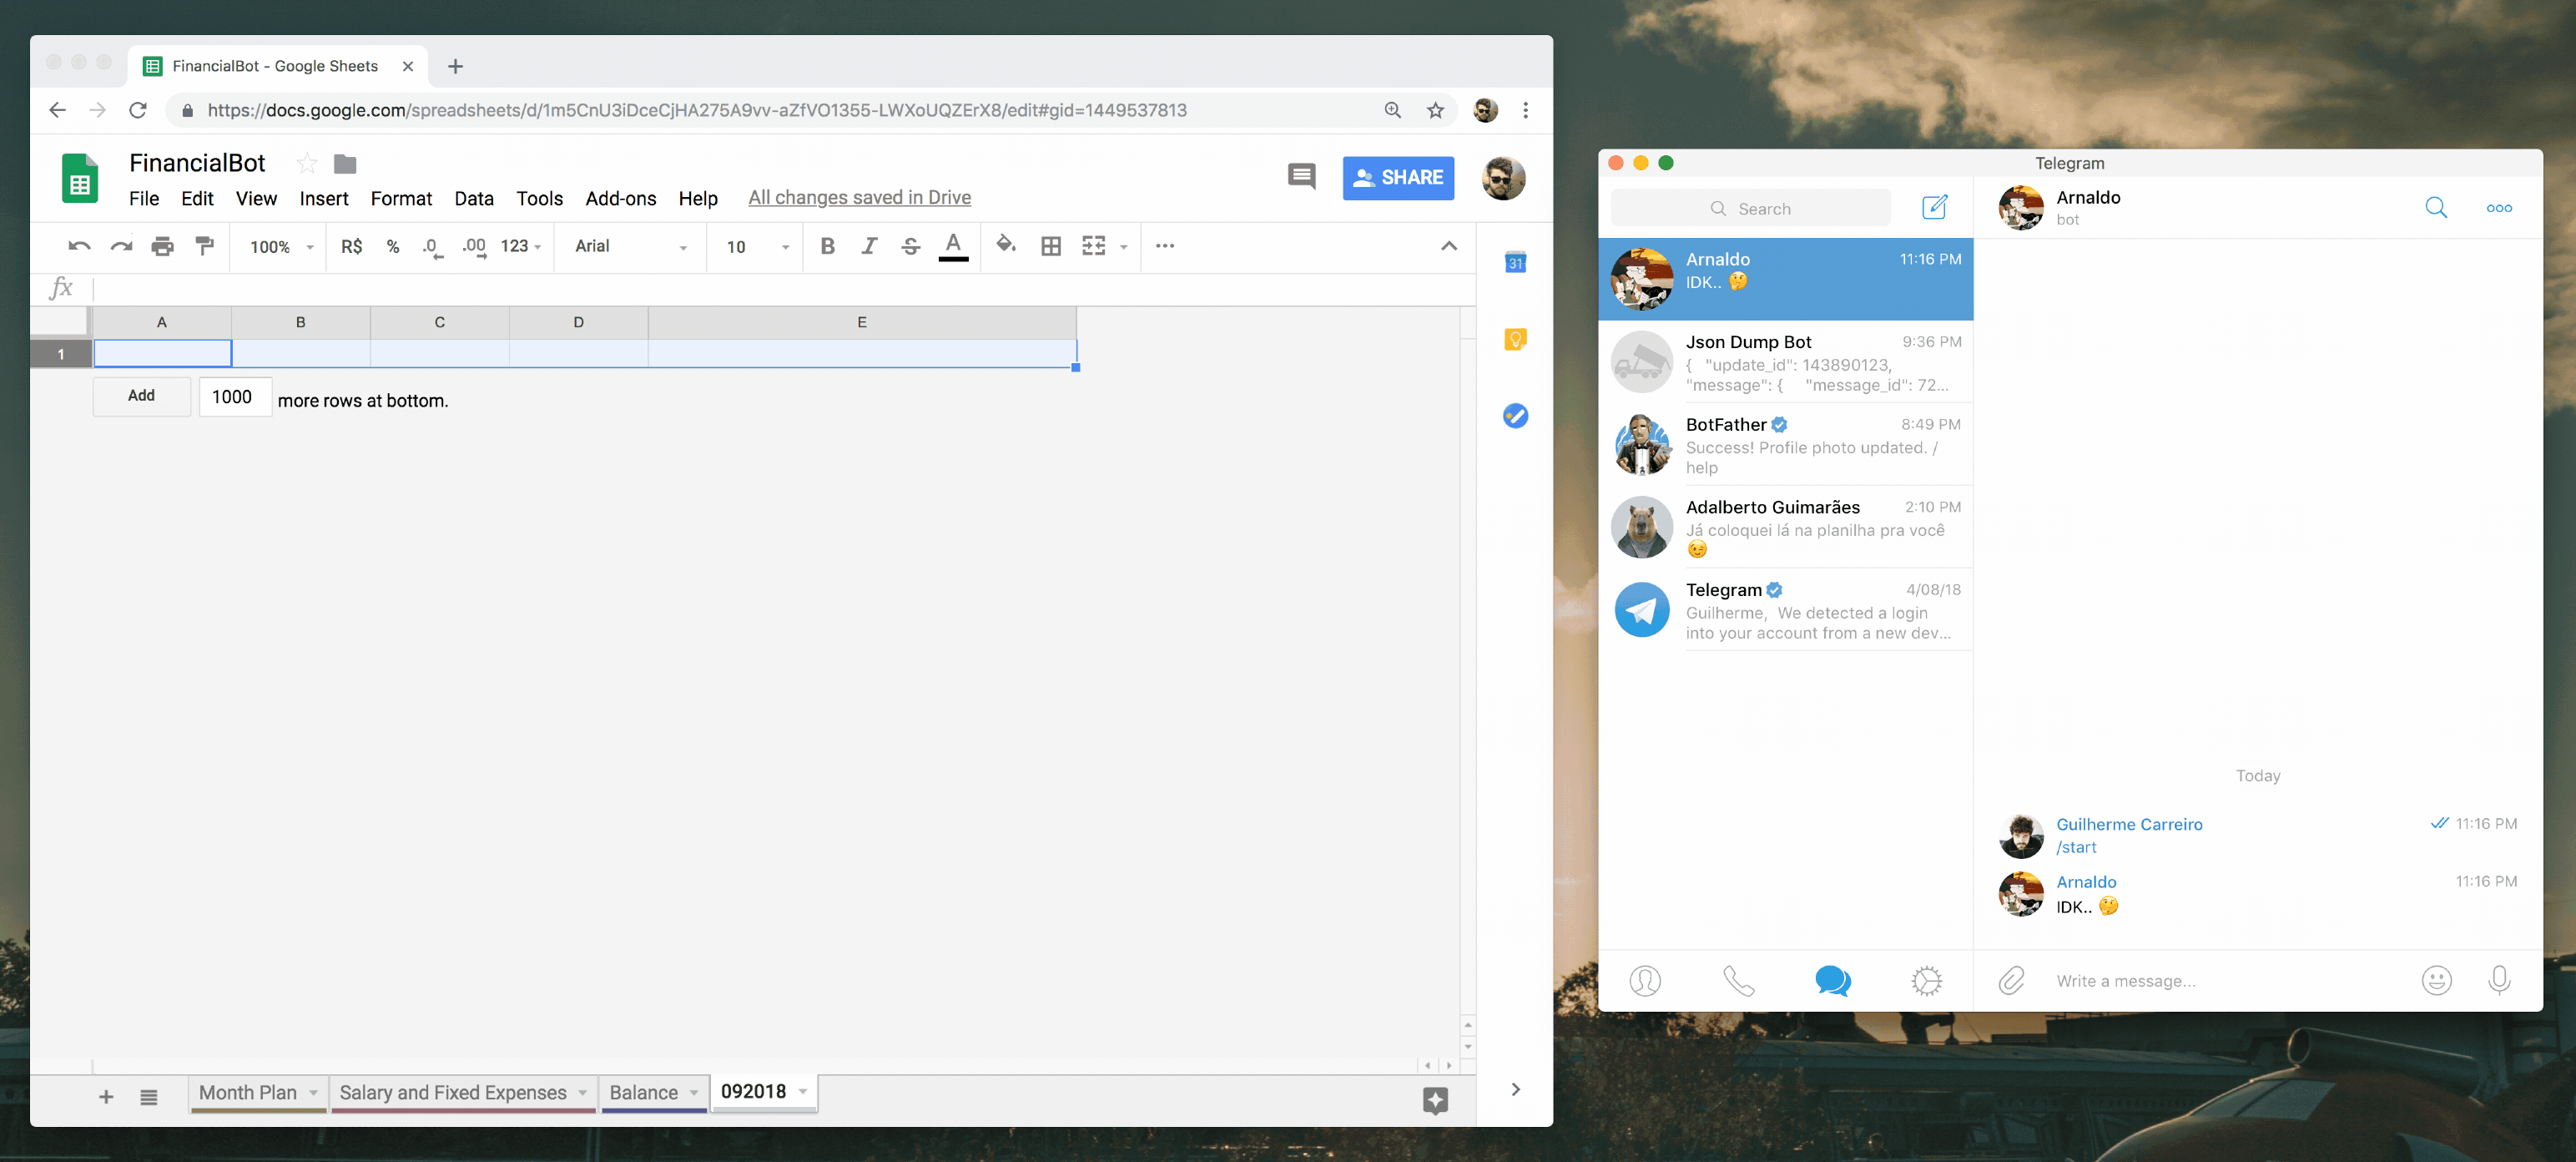This screenshot has height=1162, width=2576.
Task: Open more number formats 123 dropdown
Action: pyautogui.click(x=521, y=246)
